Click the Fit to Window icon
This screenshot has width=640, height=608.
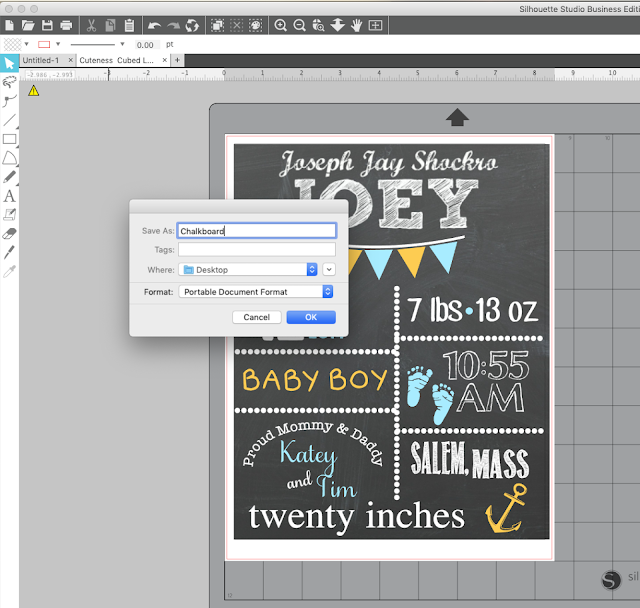[x=376, y=25]
